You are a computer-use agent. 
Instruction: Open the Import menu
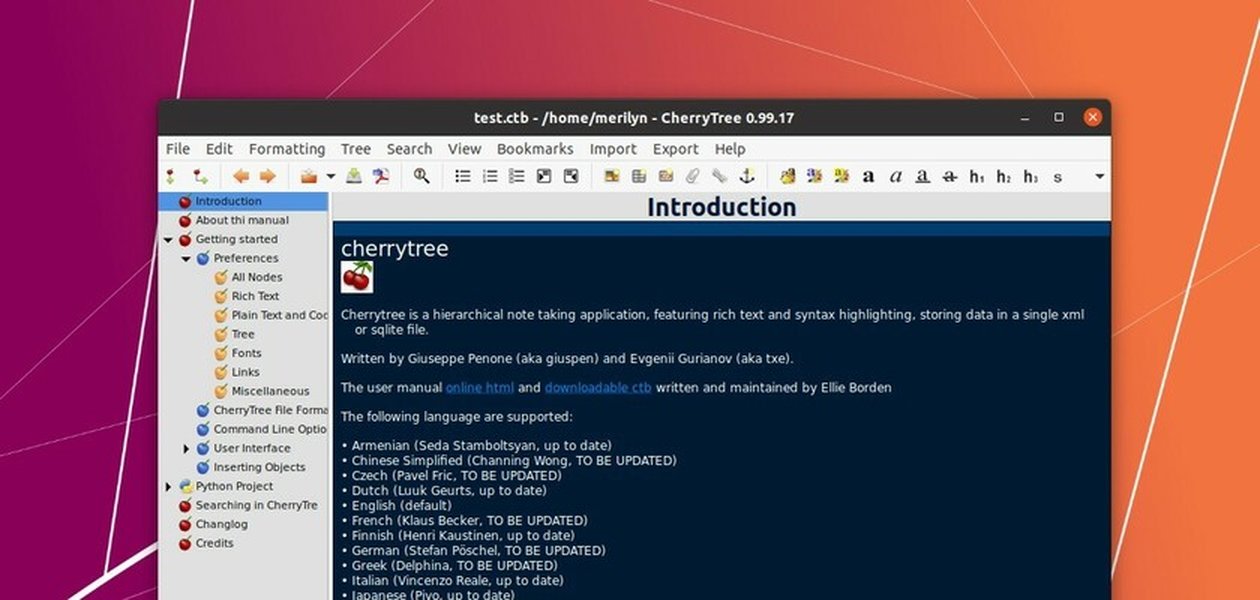point(613,149)
